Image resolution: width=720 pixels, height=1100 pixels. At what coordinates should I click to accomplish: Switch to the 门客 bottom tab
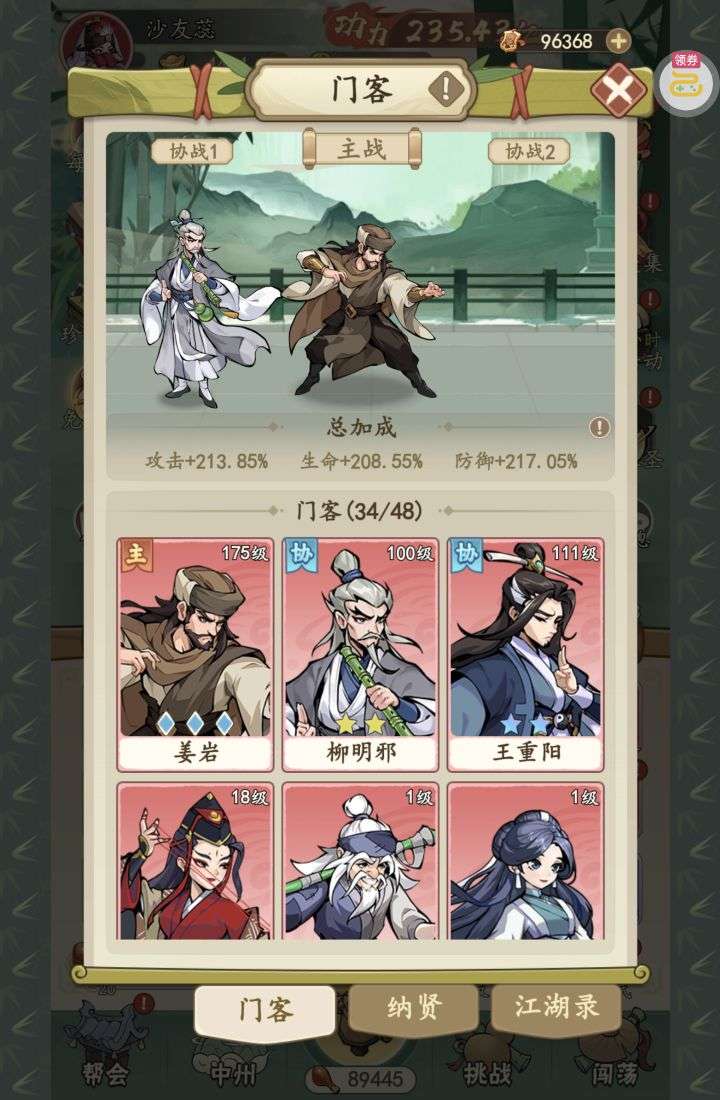tap(265, 1010)
